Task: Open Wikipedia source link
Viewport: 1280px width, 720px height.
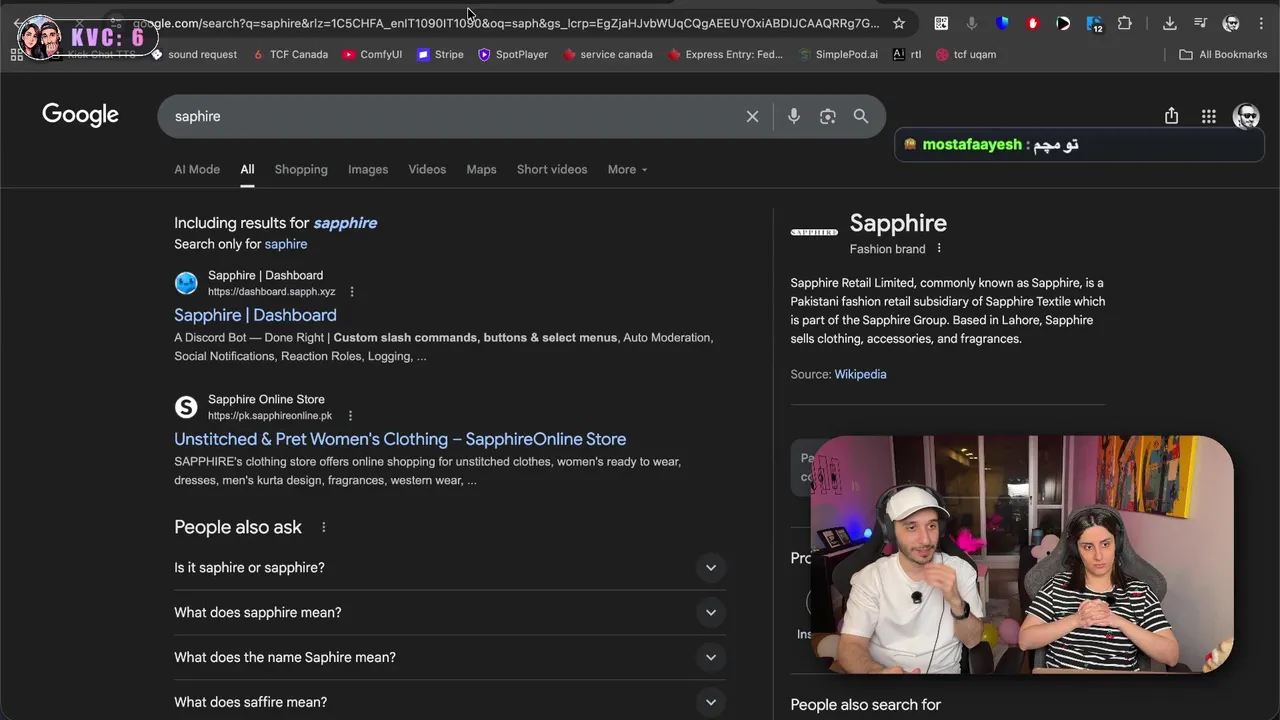Action: (860, 374)
